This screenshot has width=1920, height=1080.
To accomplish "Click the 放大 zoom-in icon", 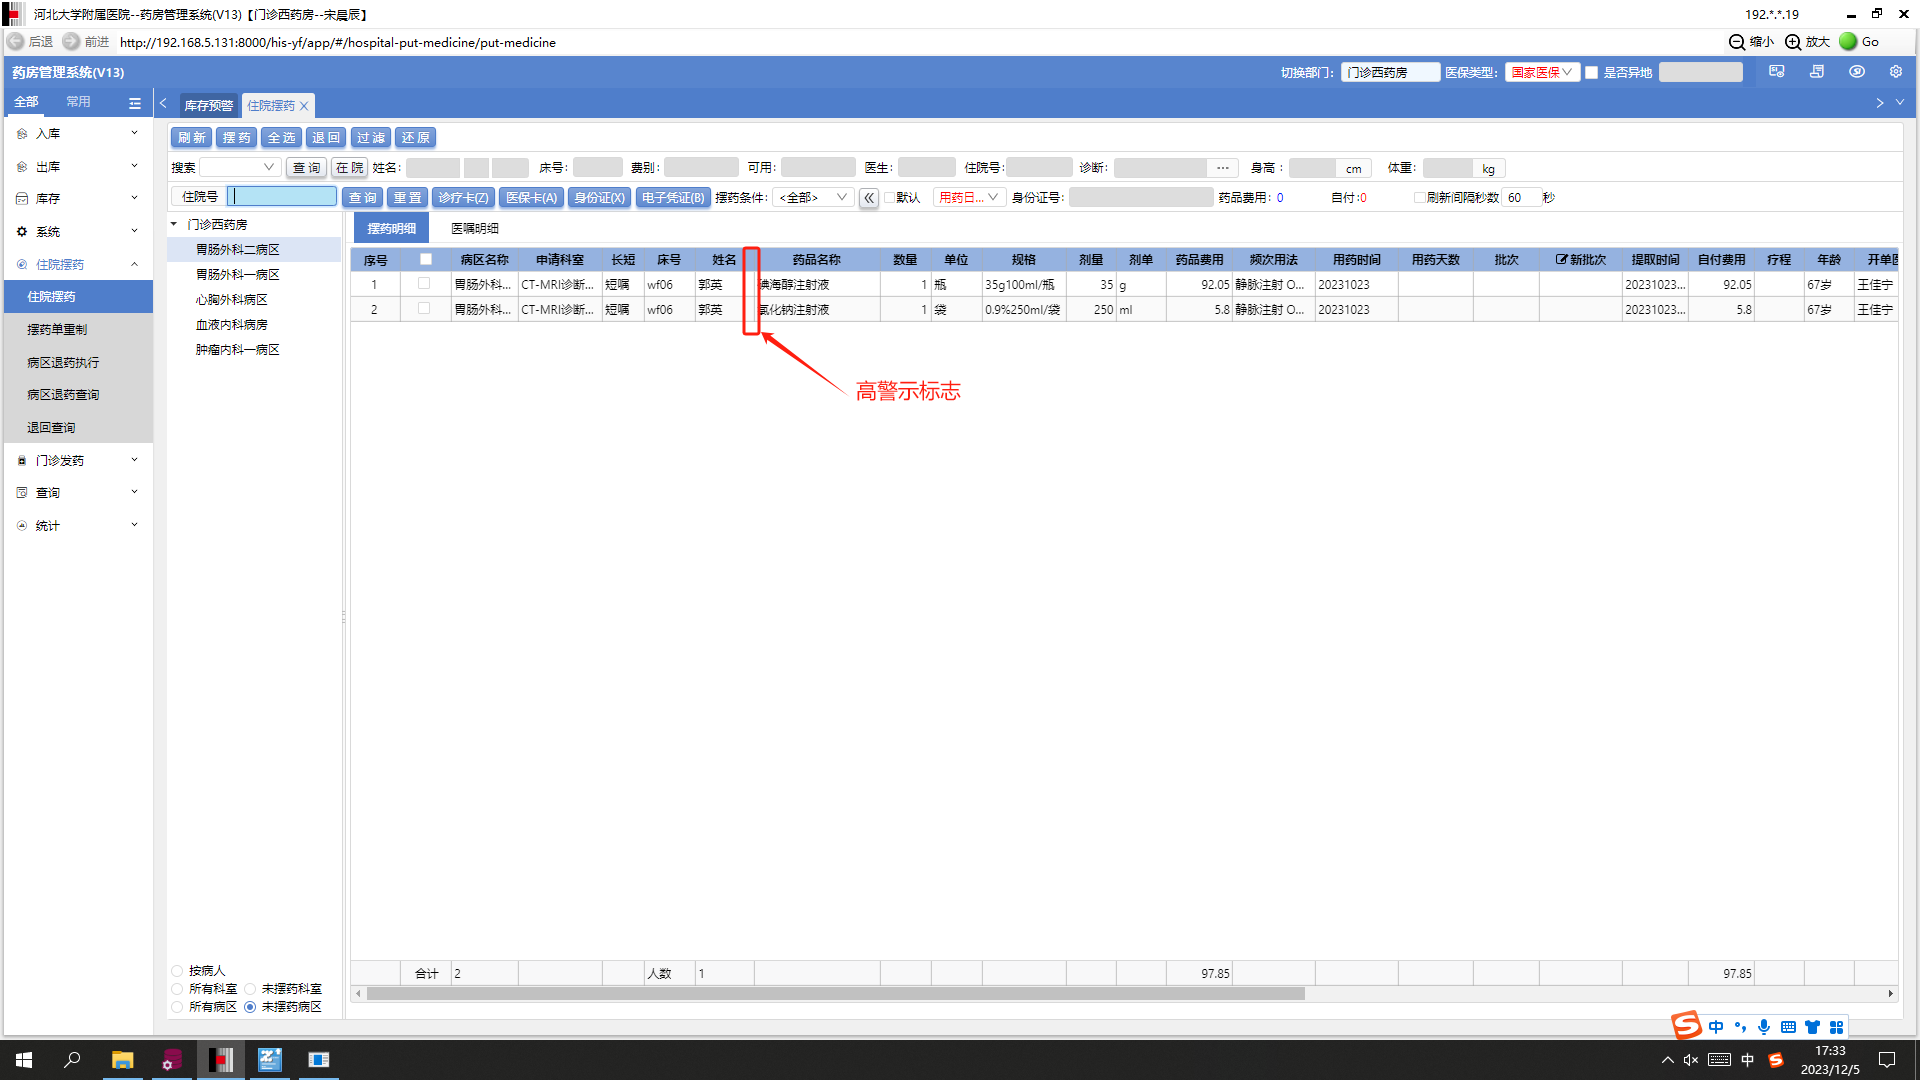I will point(1793,42).
